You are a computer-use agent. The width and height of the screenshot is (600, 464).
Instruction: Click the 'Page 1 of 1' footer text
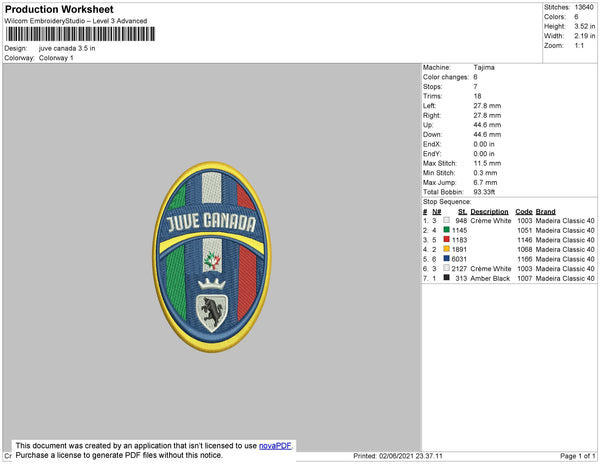pyautogui.click(x=578, y=456)
